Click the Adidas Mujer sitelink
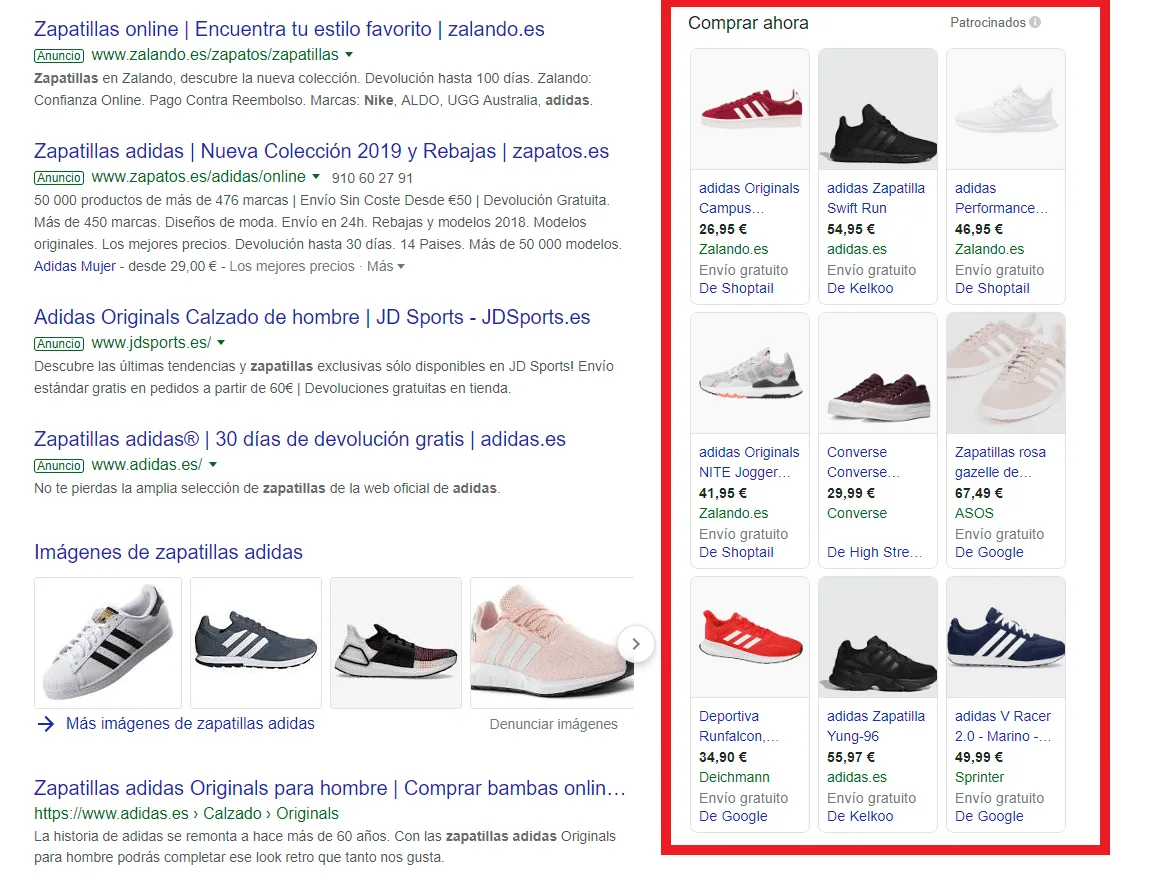Screen dimensions: 1163x879 point(75,267)
